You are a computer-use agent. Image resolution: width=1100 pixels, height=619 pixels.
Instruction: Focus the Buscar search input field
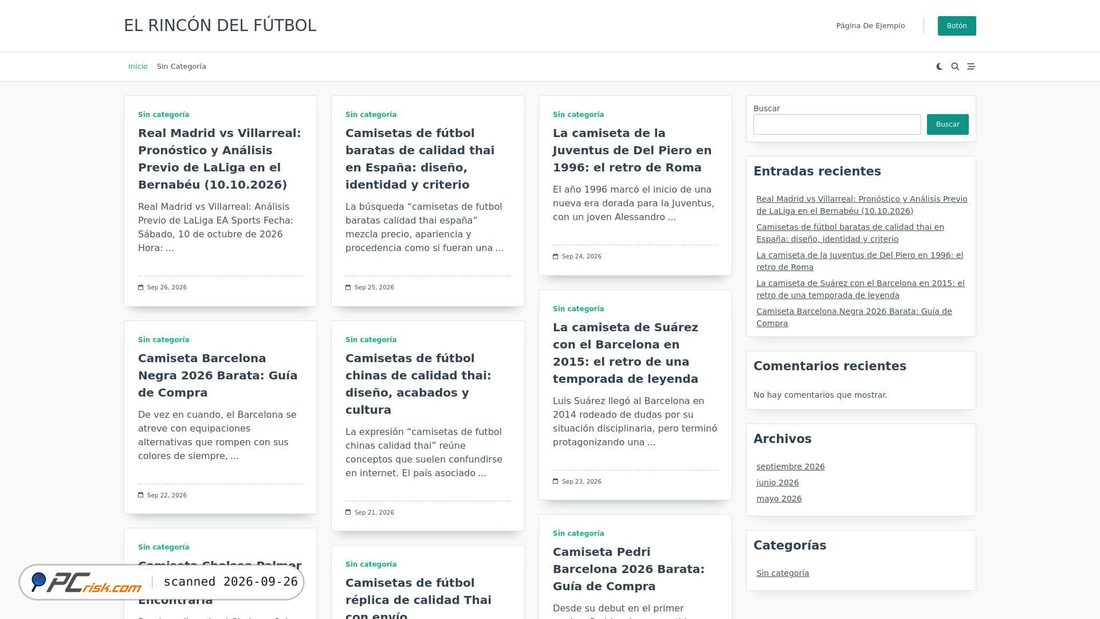tap(836, 124)
